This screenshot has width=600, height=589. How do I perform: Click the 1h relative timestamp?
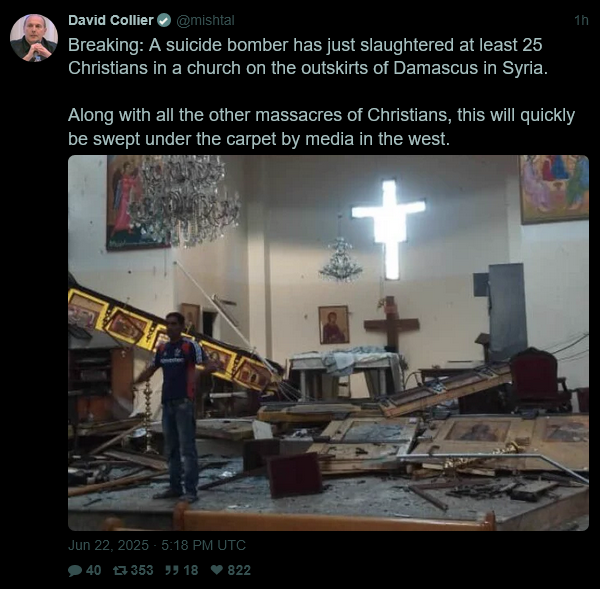click(581, 20)
